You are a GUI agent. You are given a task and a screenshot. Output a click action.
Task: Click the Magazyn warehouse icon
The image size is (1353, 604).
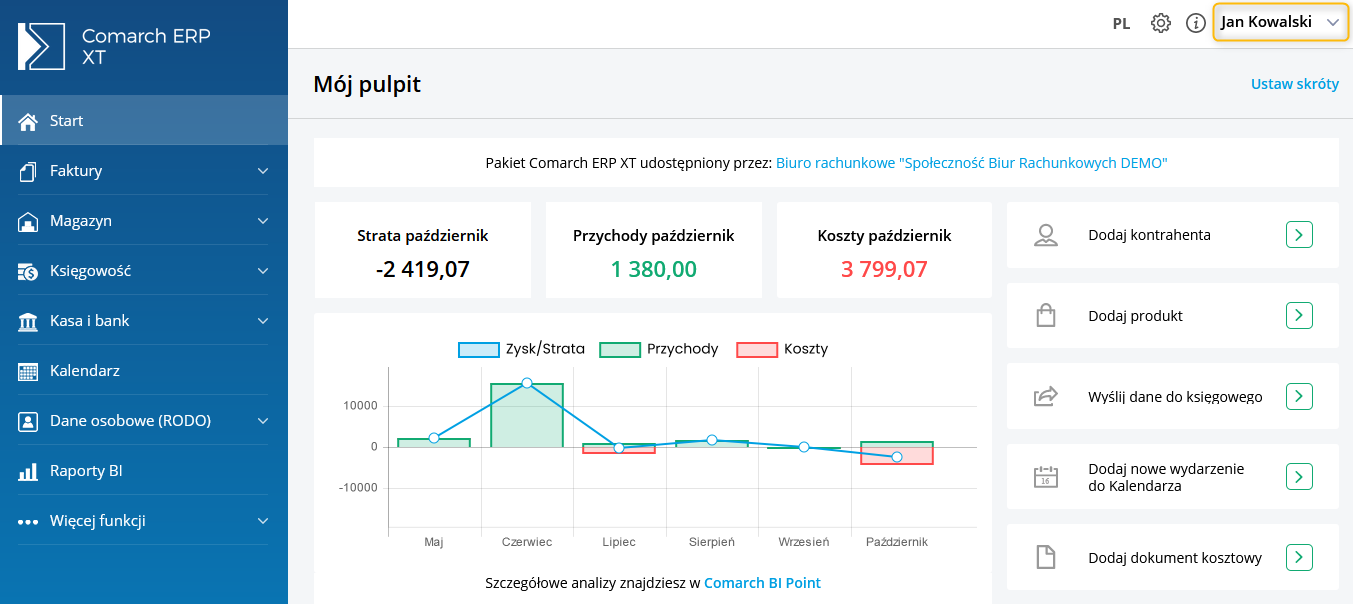[28, 221]
